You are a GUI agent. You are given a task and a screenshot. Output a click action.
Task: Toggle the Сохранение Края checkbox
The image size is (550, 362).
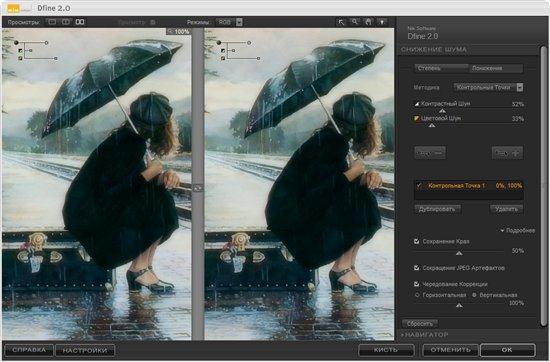point(416,241)
